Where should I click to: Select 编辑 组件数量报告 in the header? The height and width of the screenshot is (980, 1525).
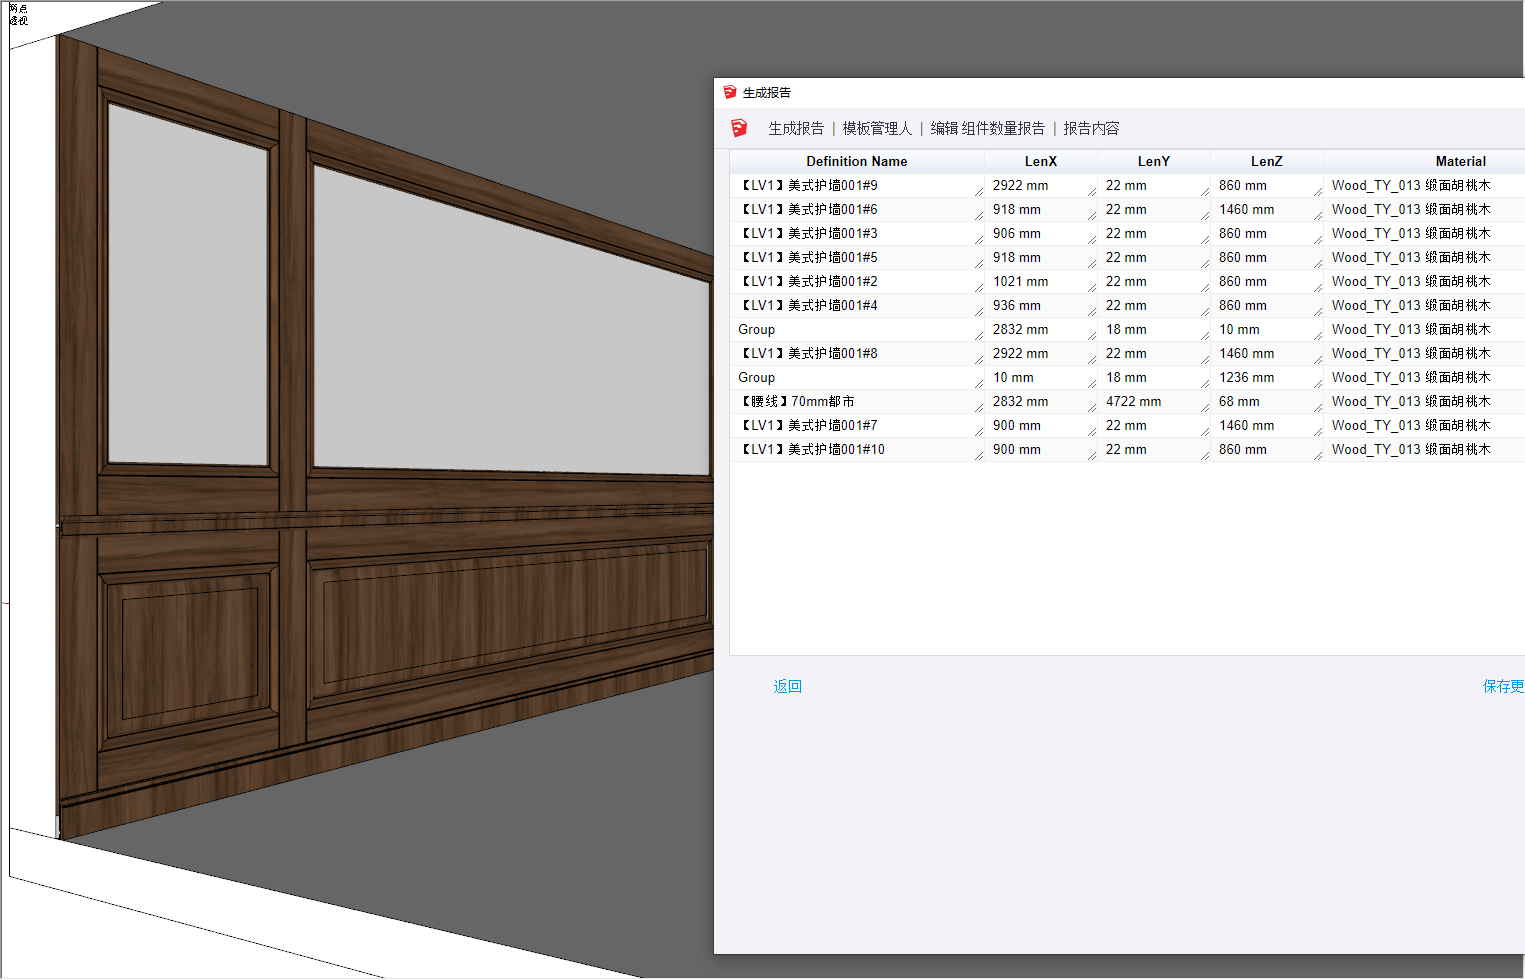(x=987, y=128)
